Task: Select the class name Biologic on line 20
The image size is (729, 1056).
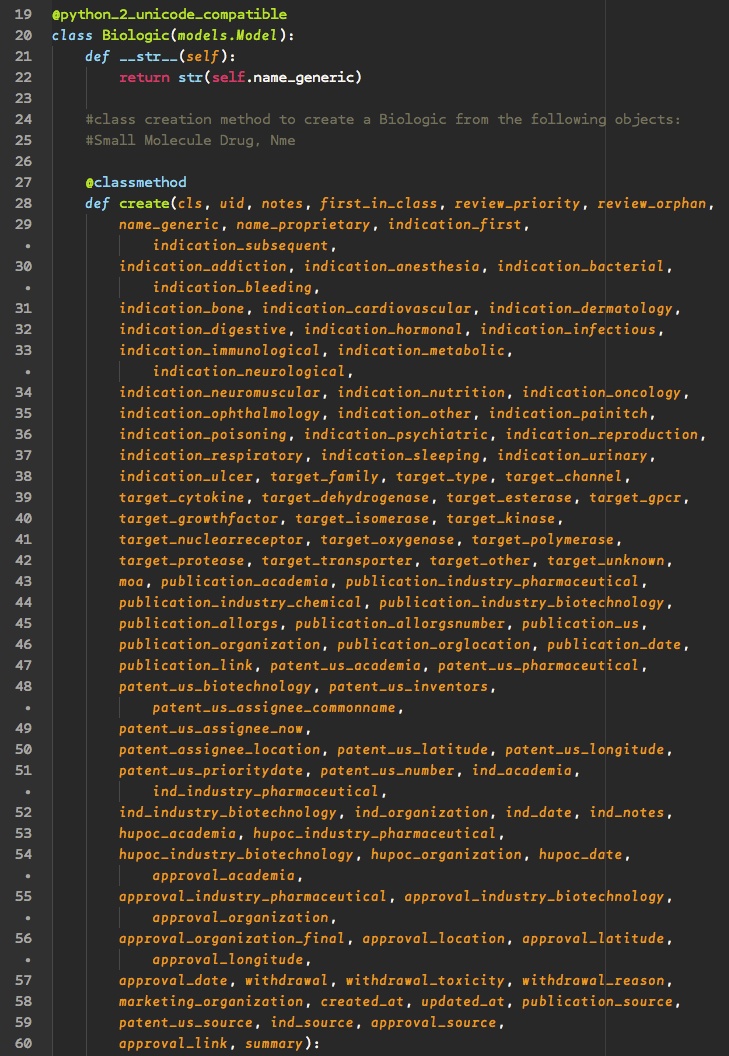Action: [x=135, y=35]
